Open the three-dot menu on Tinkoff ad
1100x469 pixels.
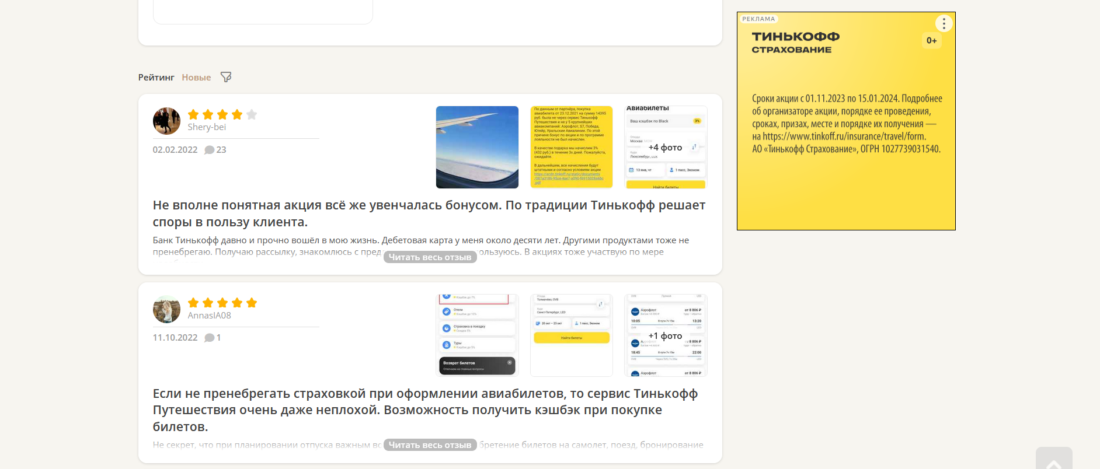coord(943,23)
